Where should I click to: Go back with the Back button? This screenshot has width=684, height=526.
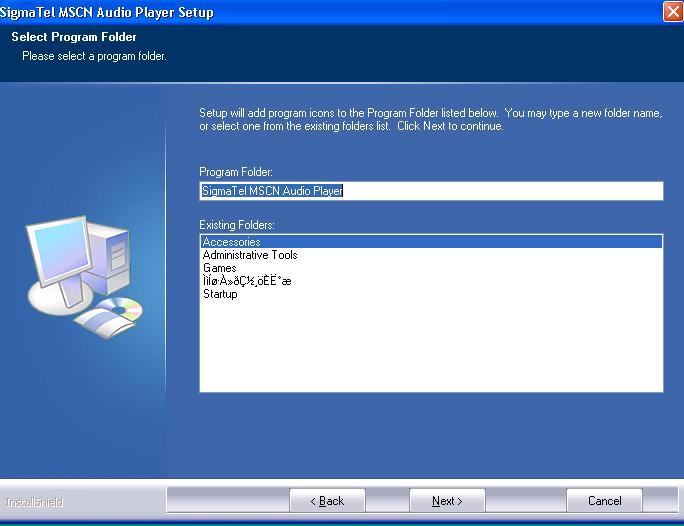coord(327,501)
